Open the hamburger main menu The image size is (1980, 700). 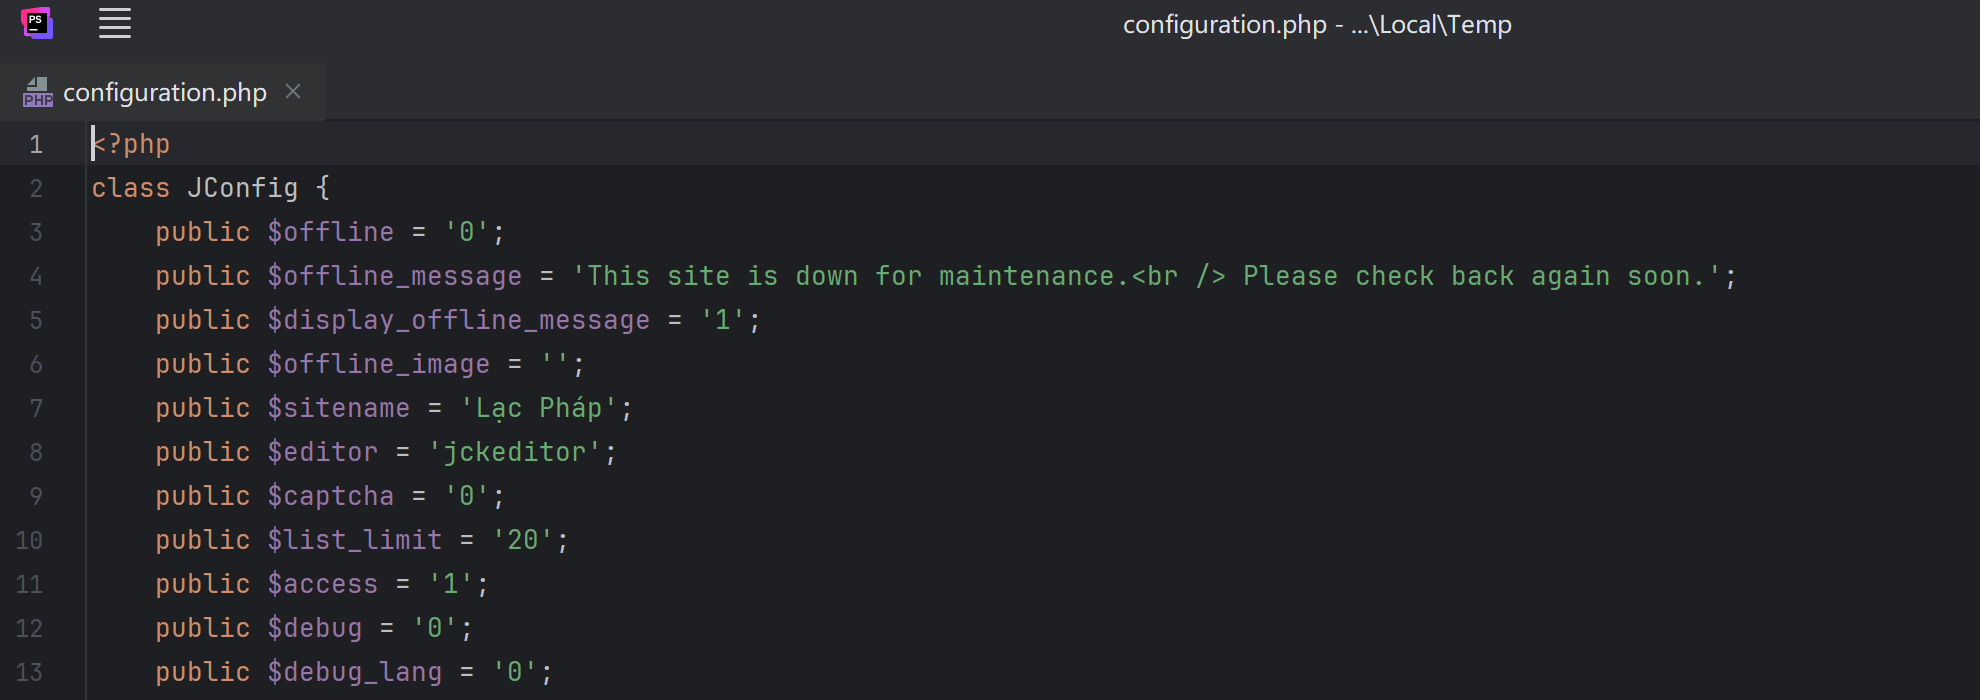tap(115, 23)
